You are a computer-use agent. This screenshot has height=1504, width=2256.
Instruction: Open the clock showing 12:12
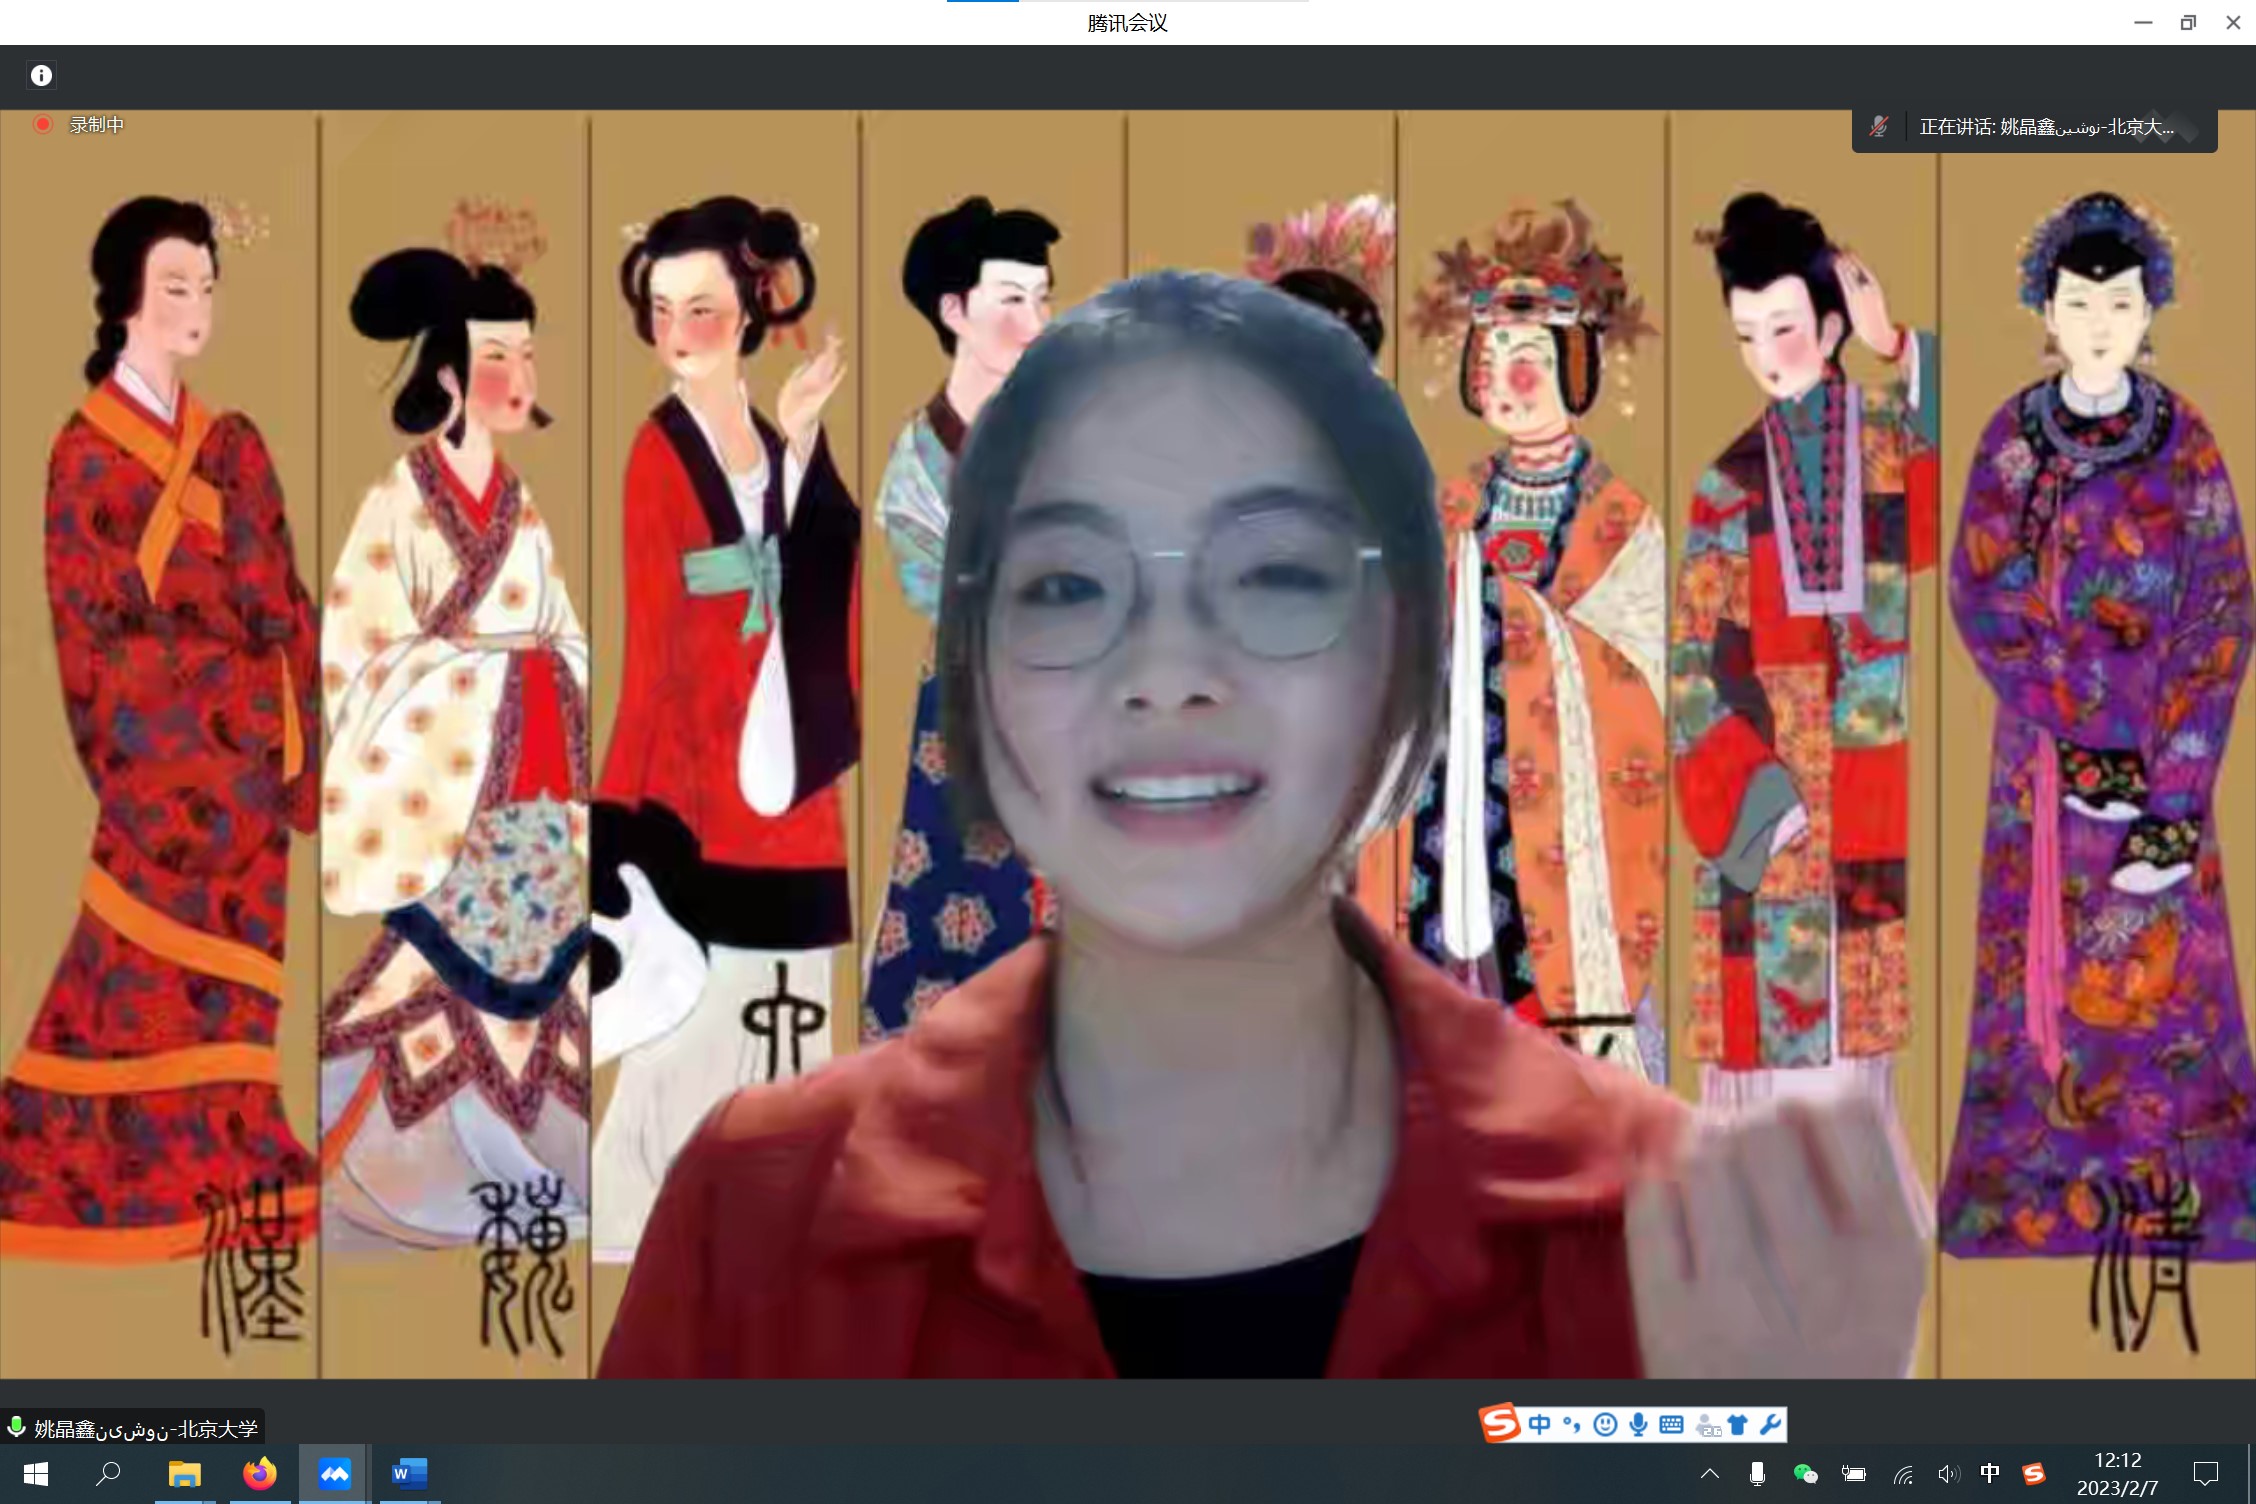click(2117, 1473)
